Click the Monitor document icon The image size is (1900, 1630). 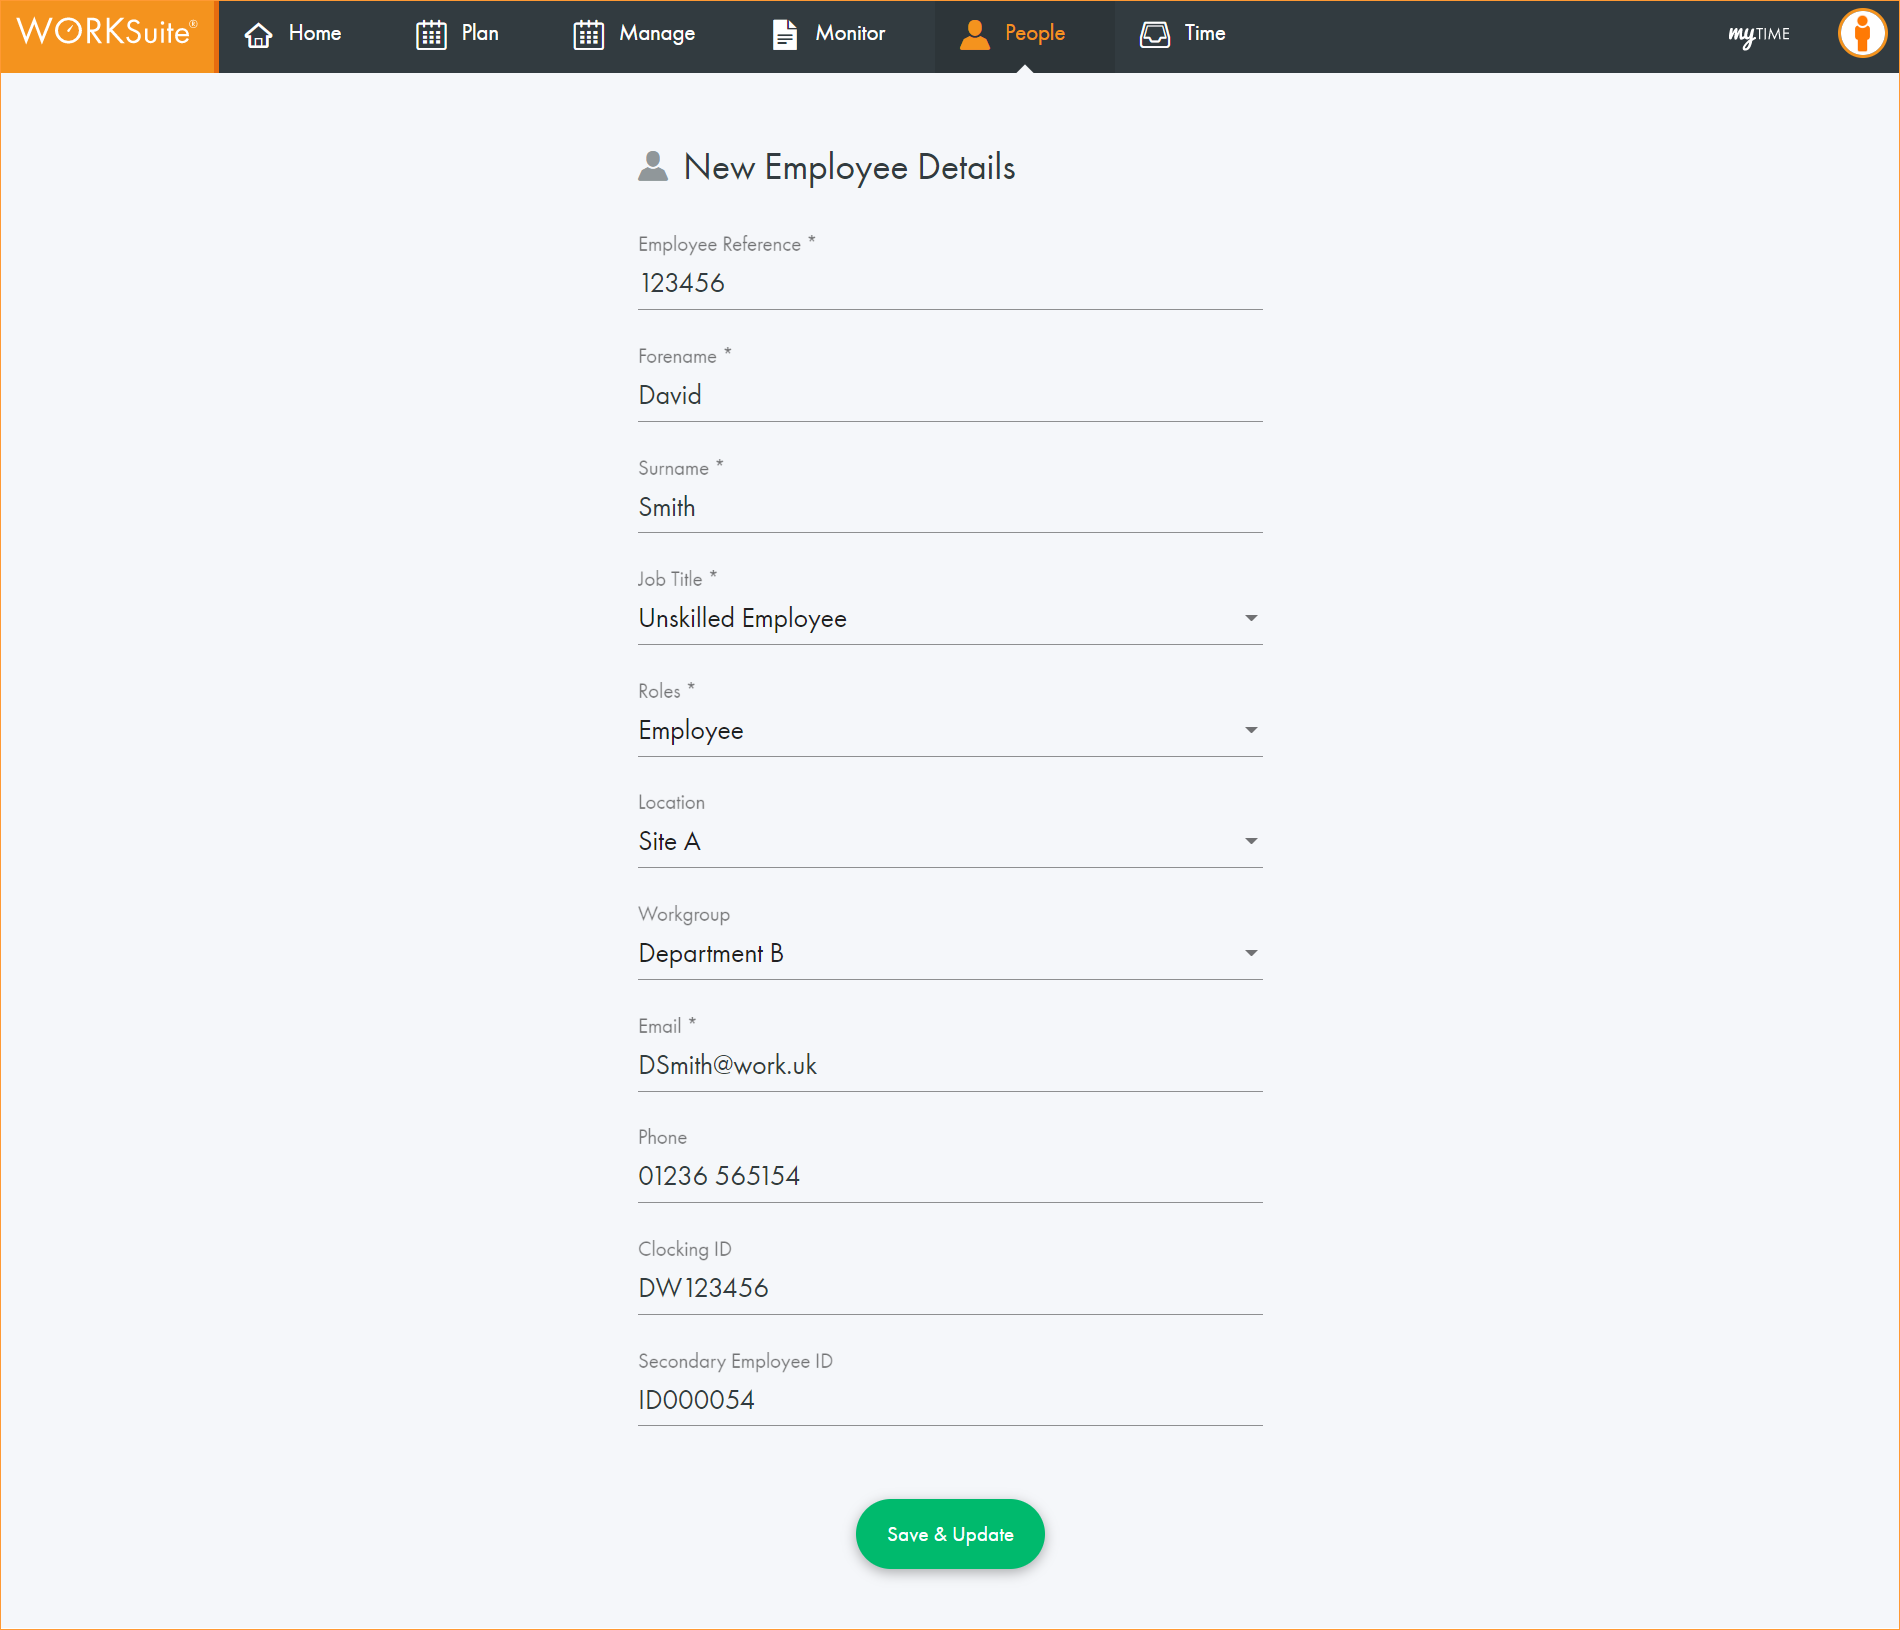[x=785, y=35]
